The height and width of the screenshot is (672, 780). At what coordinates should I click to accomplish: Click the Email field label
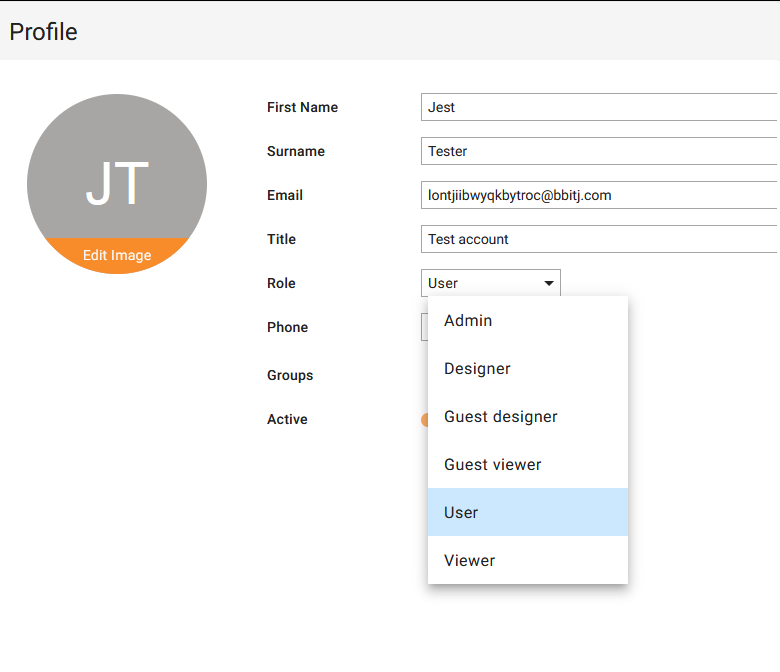(285, 195)
